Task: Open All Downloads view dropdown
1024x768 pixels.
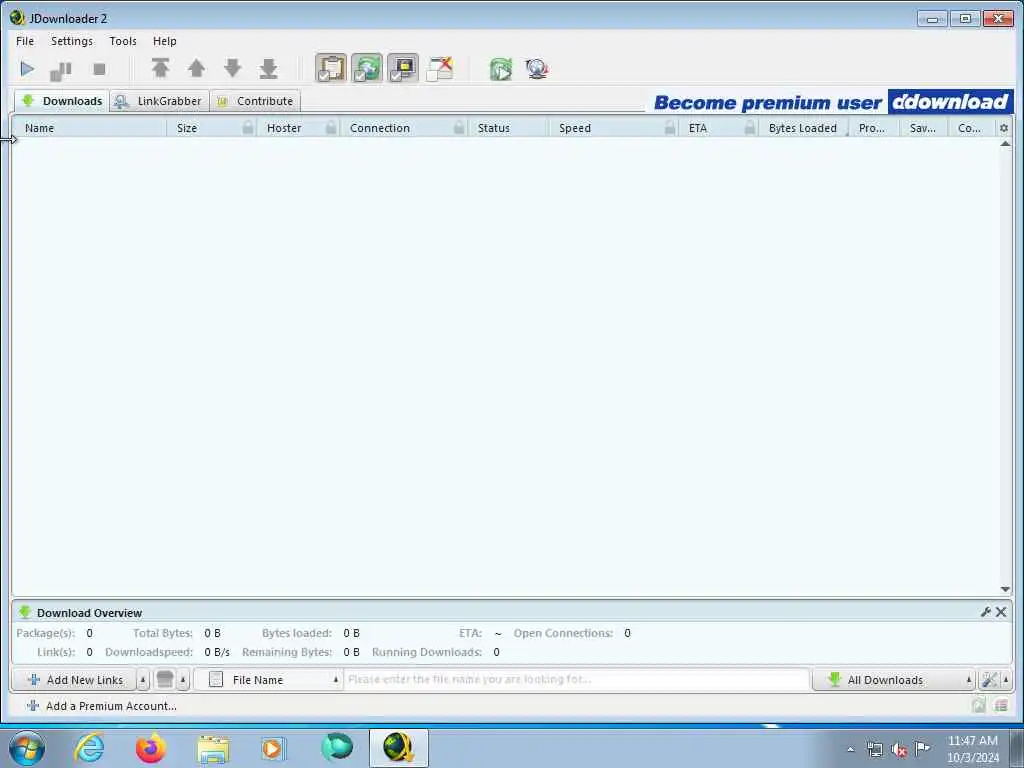Action: point(893,680)
